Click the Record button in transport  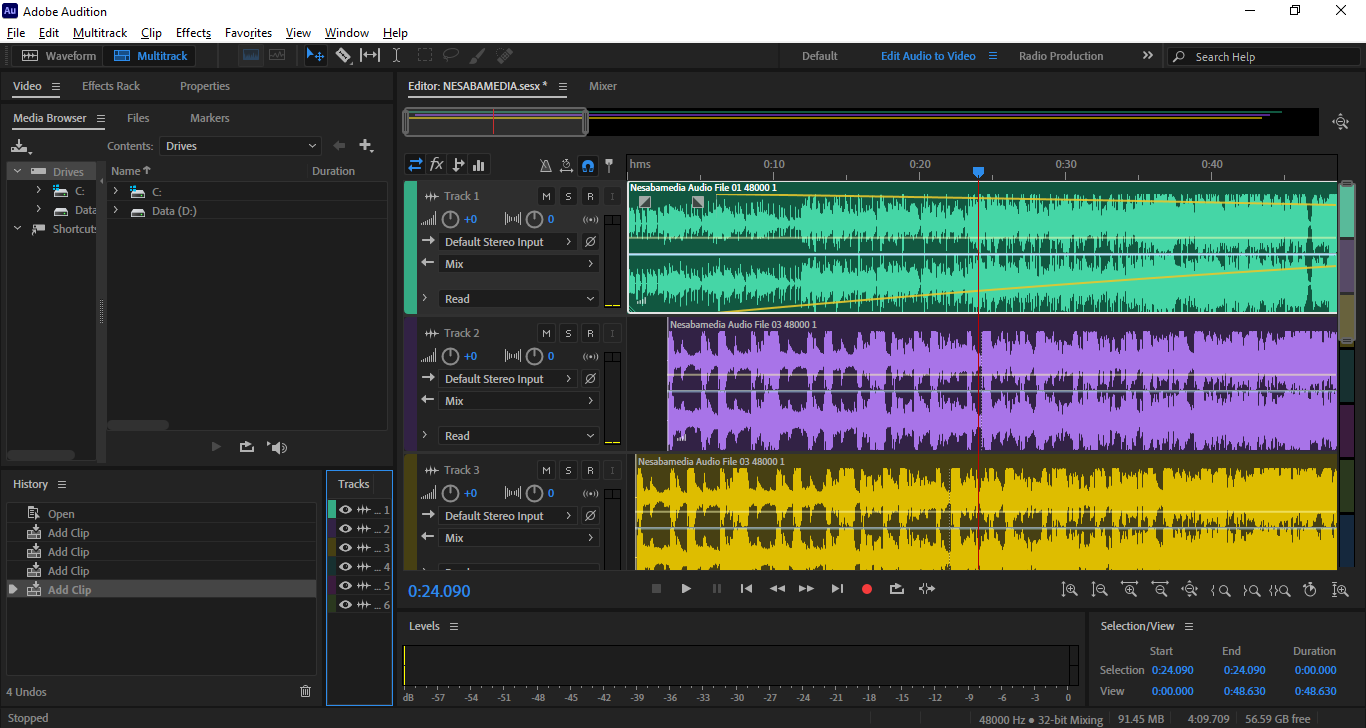click(x=867, y=589)
